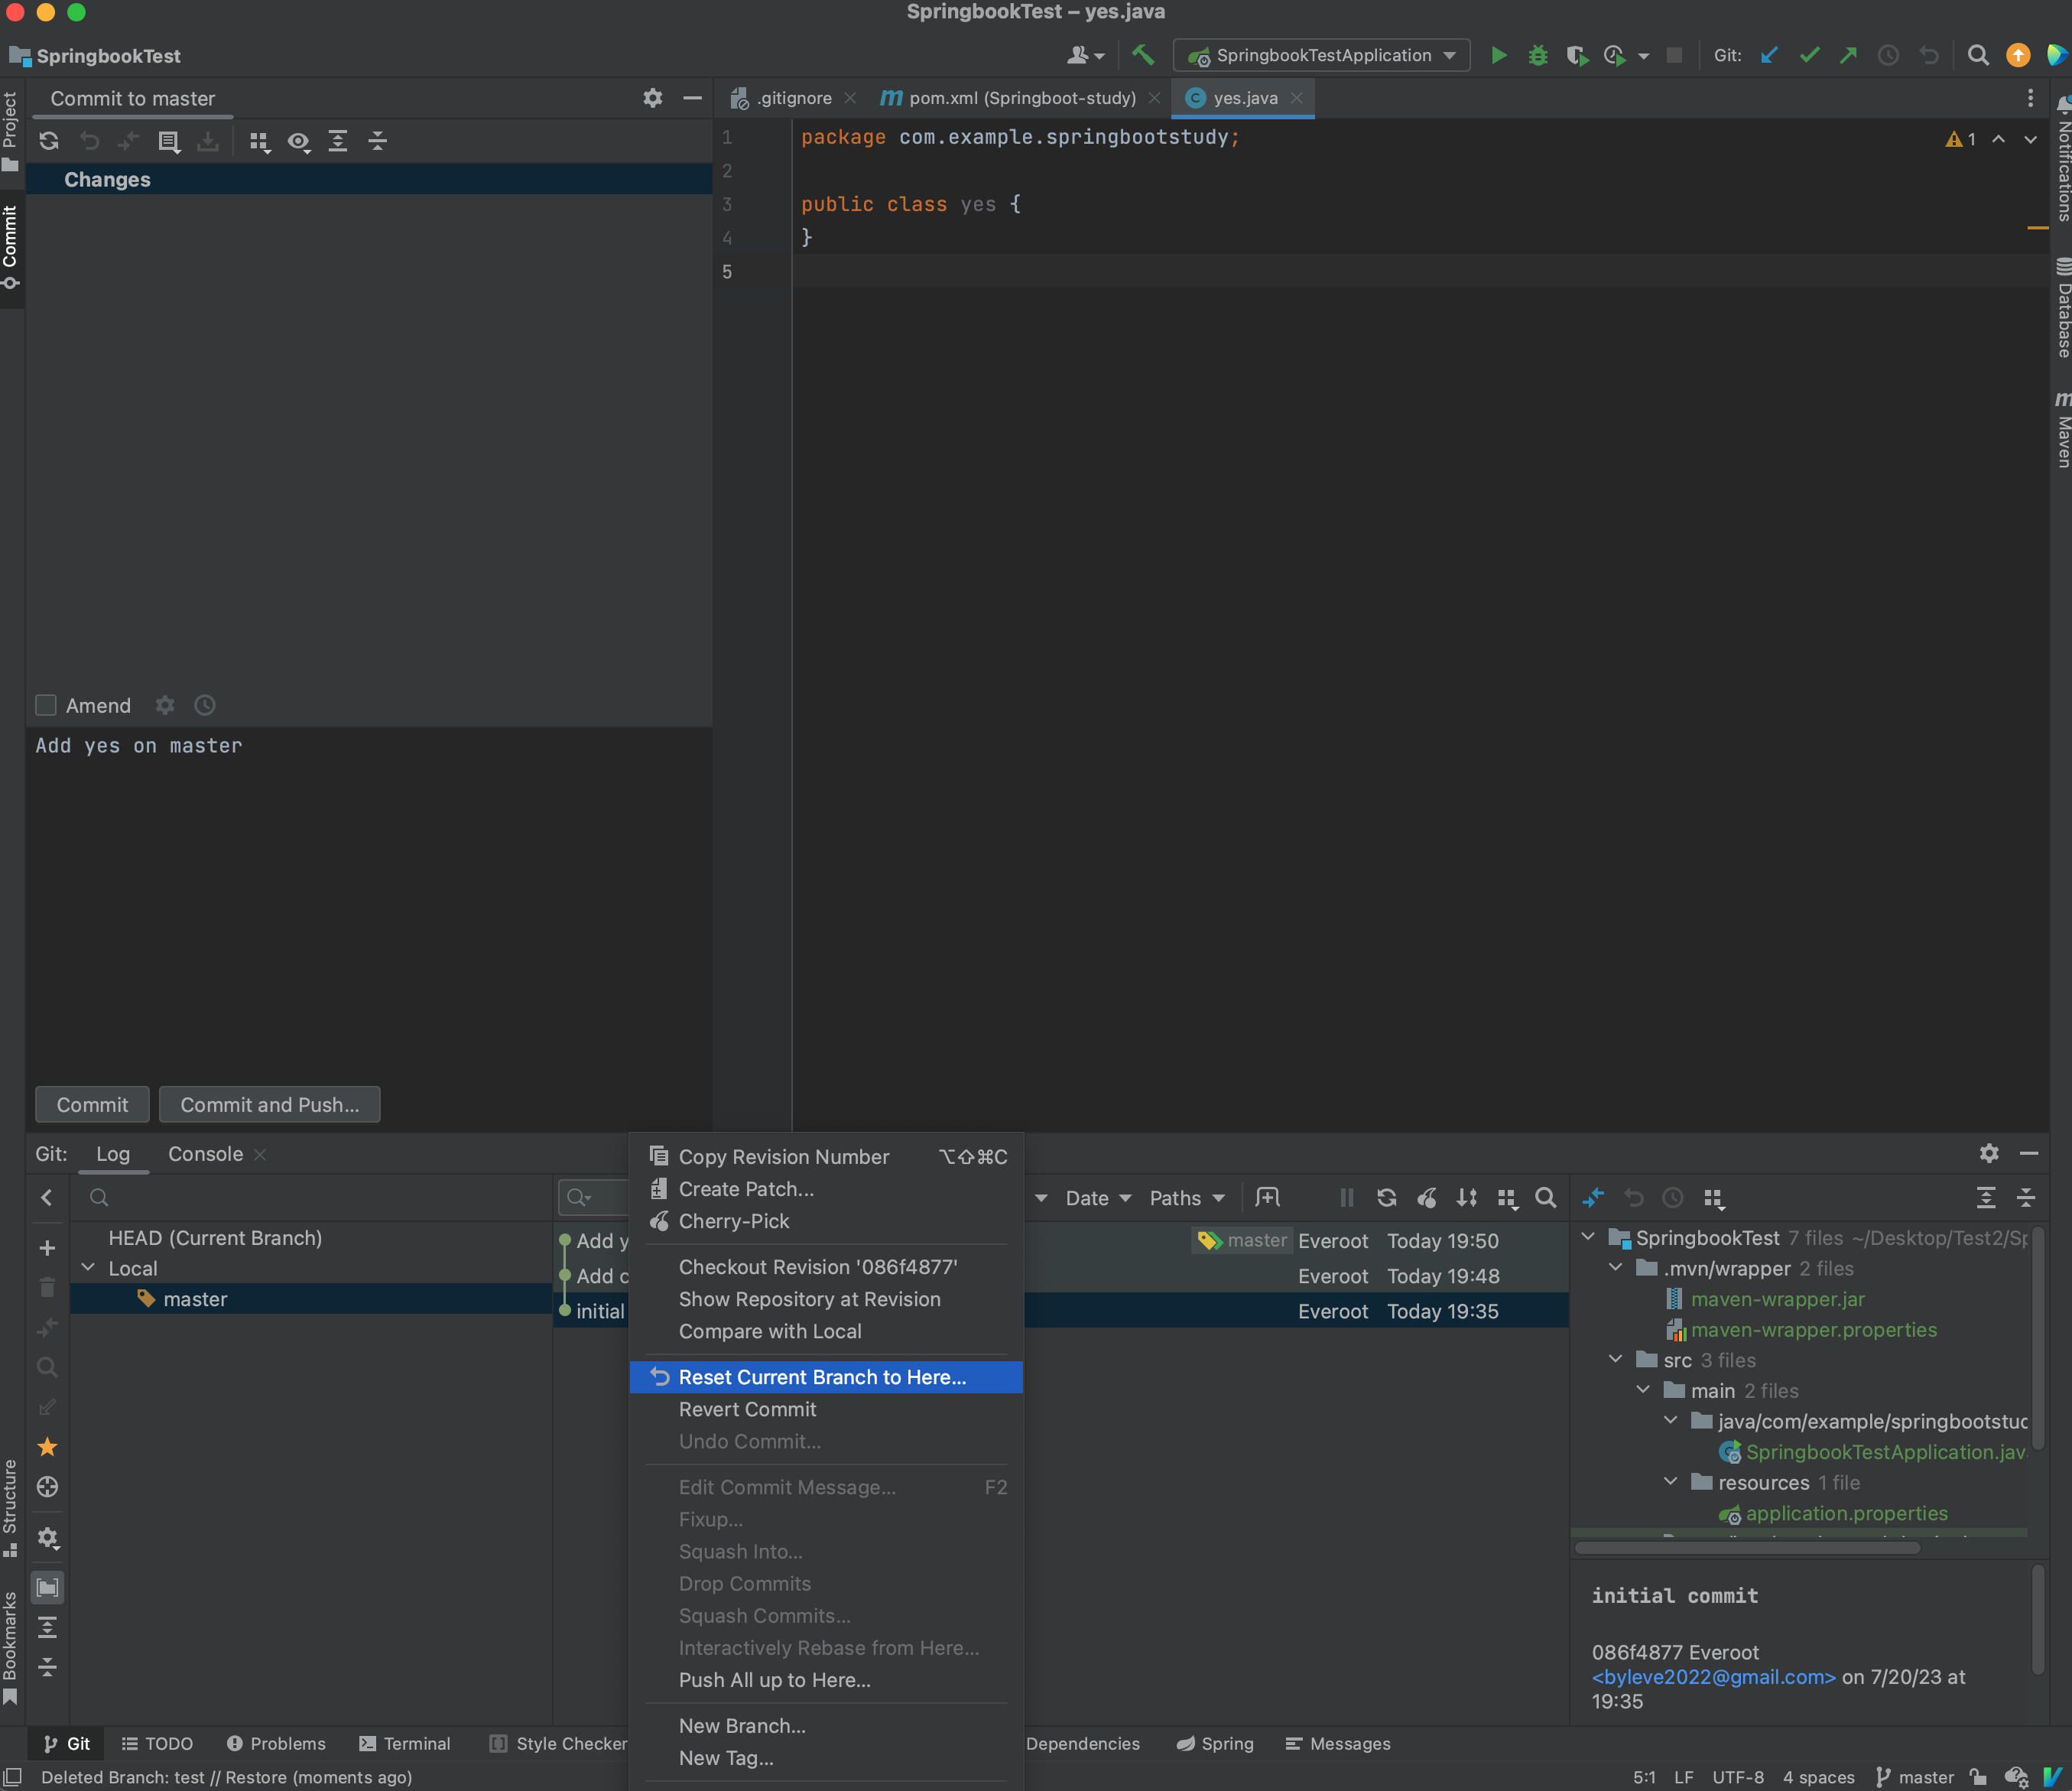Click the favorite star icon in branches toolbar
The height and width of the screenshot is (1791, 2072).
coord(47,1446)
